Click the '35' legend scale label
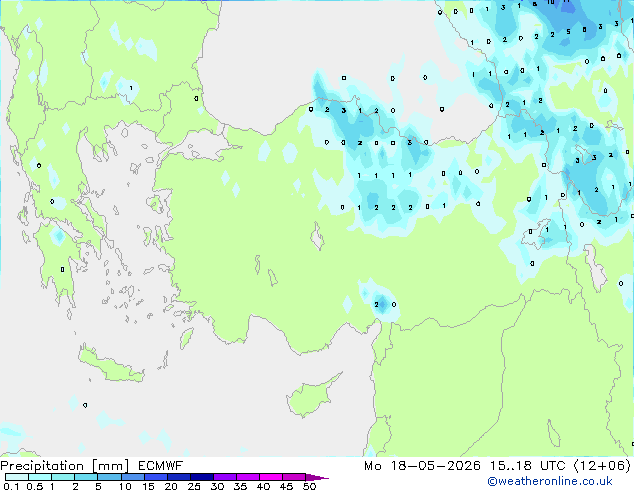The height and width of the screenshot is (490, 634). tap(240, 486)
